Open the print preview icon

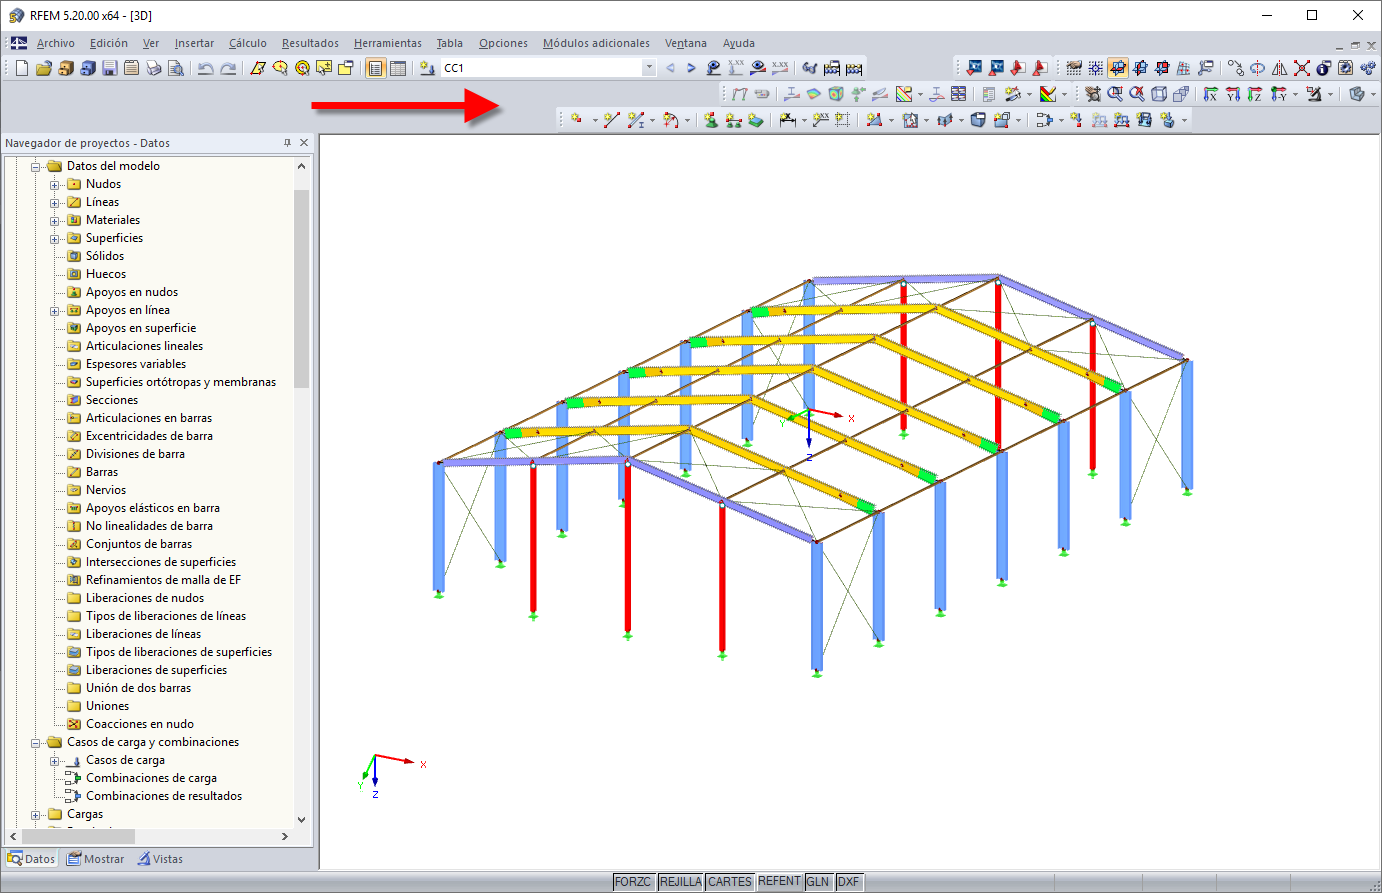(x=175, y=68)
